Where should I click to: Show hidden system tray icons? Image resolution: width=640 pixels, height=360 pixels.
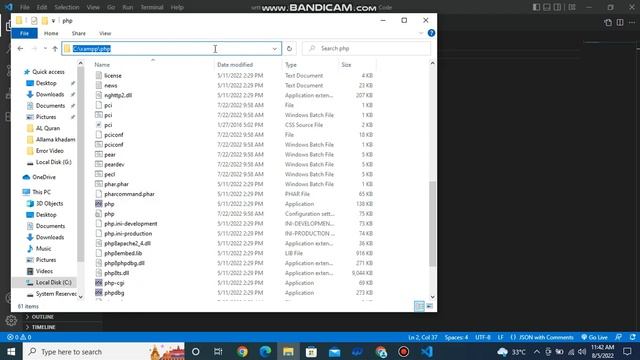(x=537, y=351)
